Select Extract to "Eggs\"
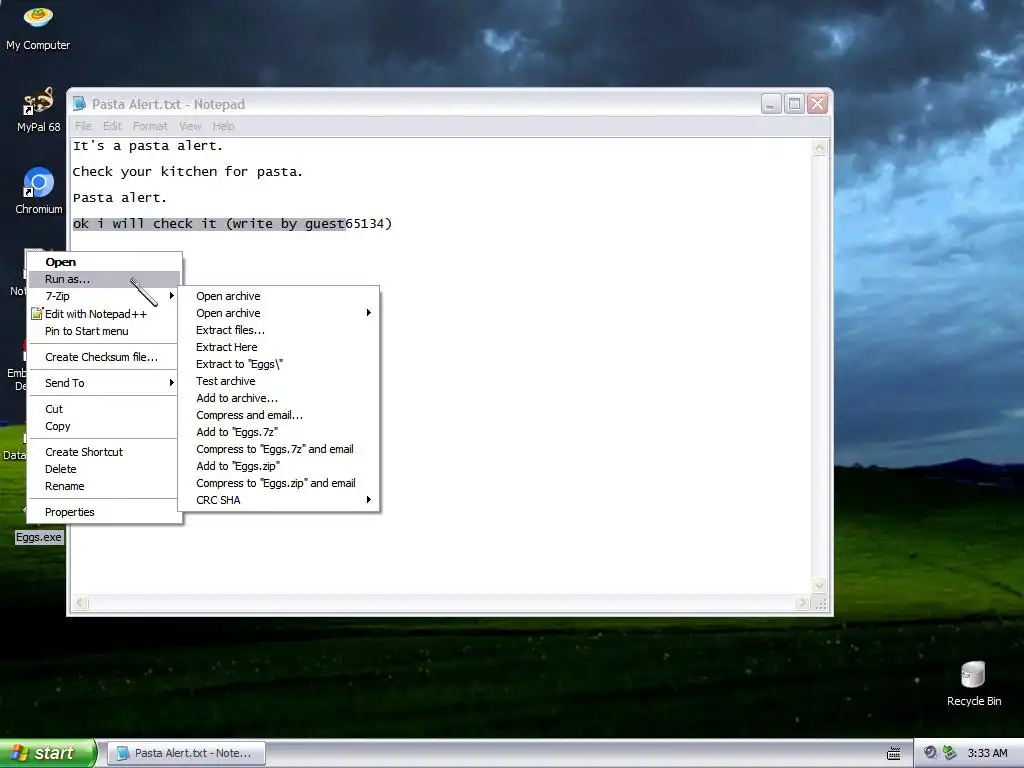This screenshot has height=768, width=1024. [279, 364]
